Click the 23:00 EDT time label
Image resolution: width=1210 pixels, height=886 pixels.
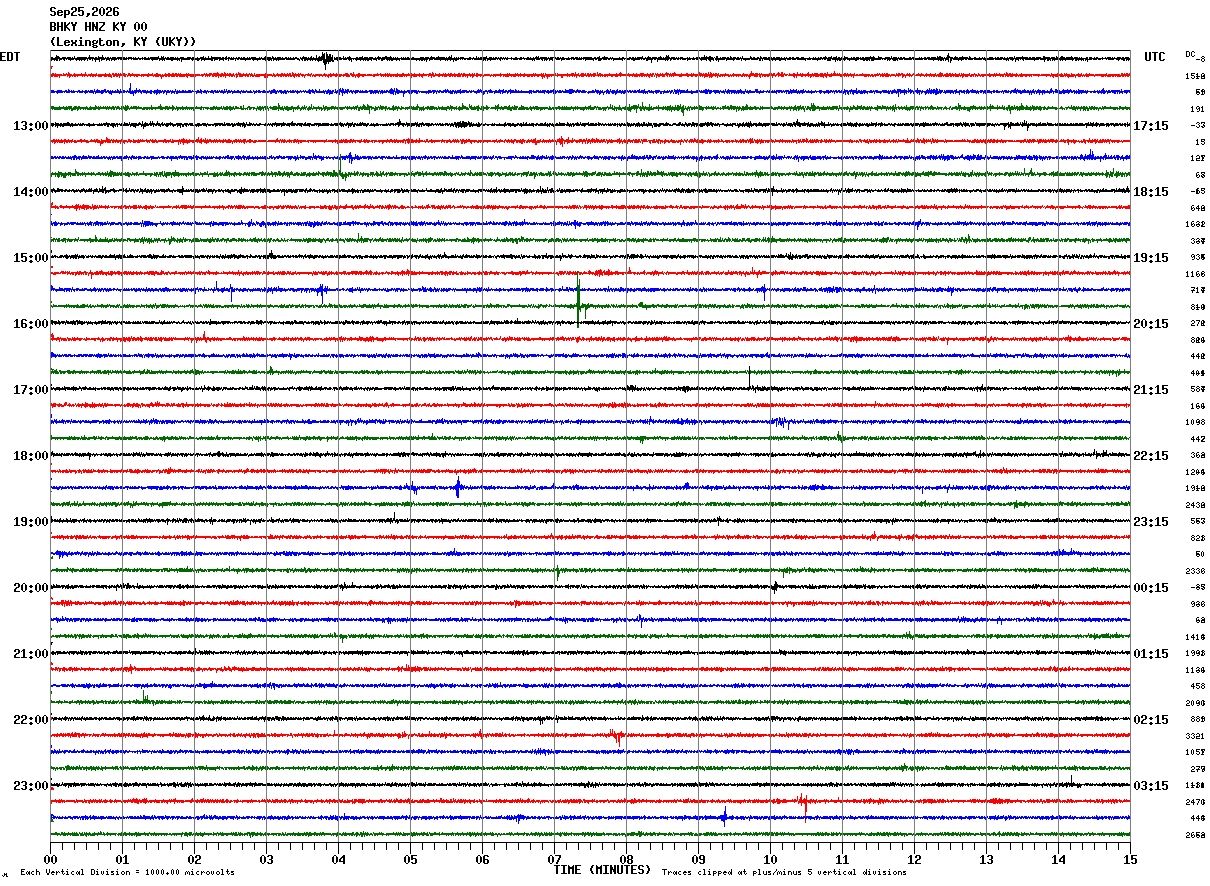click(x=30, y=786)
